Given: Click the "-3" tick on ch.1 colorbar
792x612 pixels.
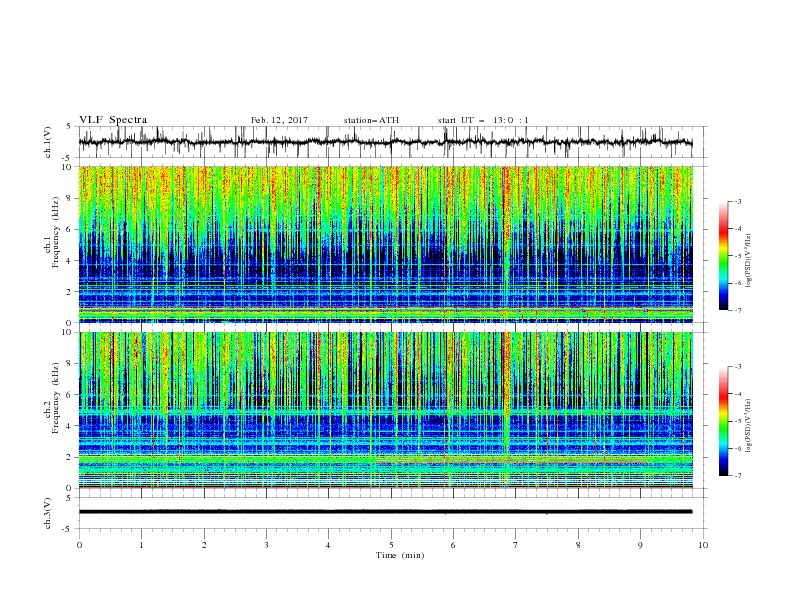Looking at the screenshot, I should coord(737,201).
